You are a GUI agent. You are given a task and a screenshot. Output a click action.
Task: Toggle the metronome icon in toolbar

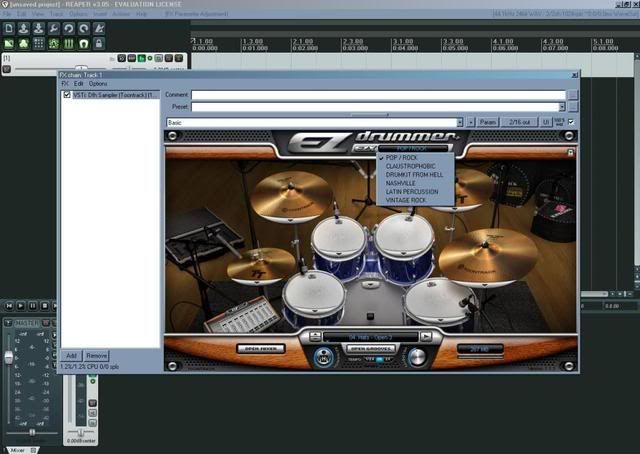tap(99, 28)
